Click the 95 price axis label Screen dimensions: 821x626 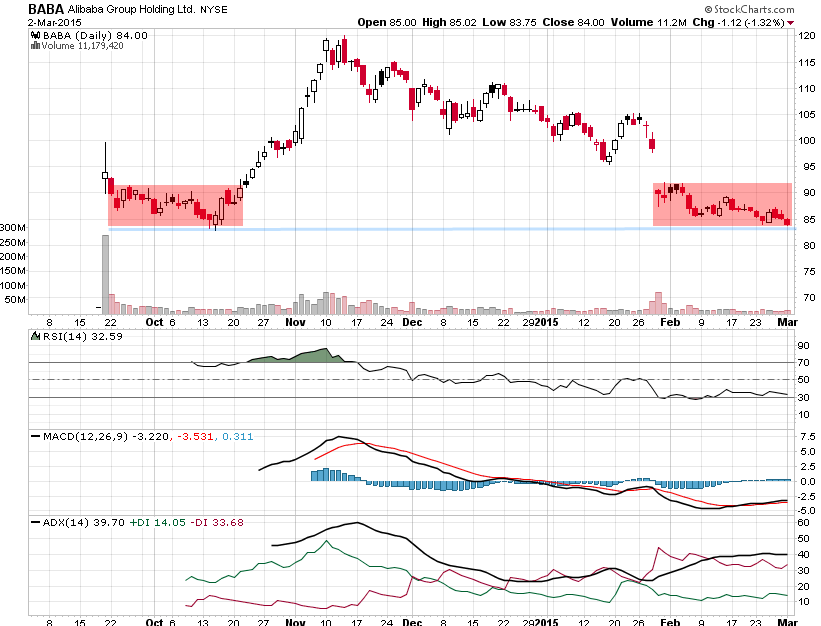point(809,166)
